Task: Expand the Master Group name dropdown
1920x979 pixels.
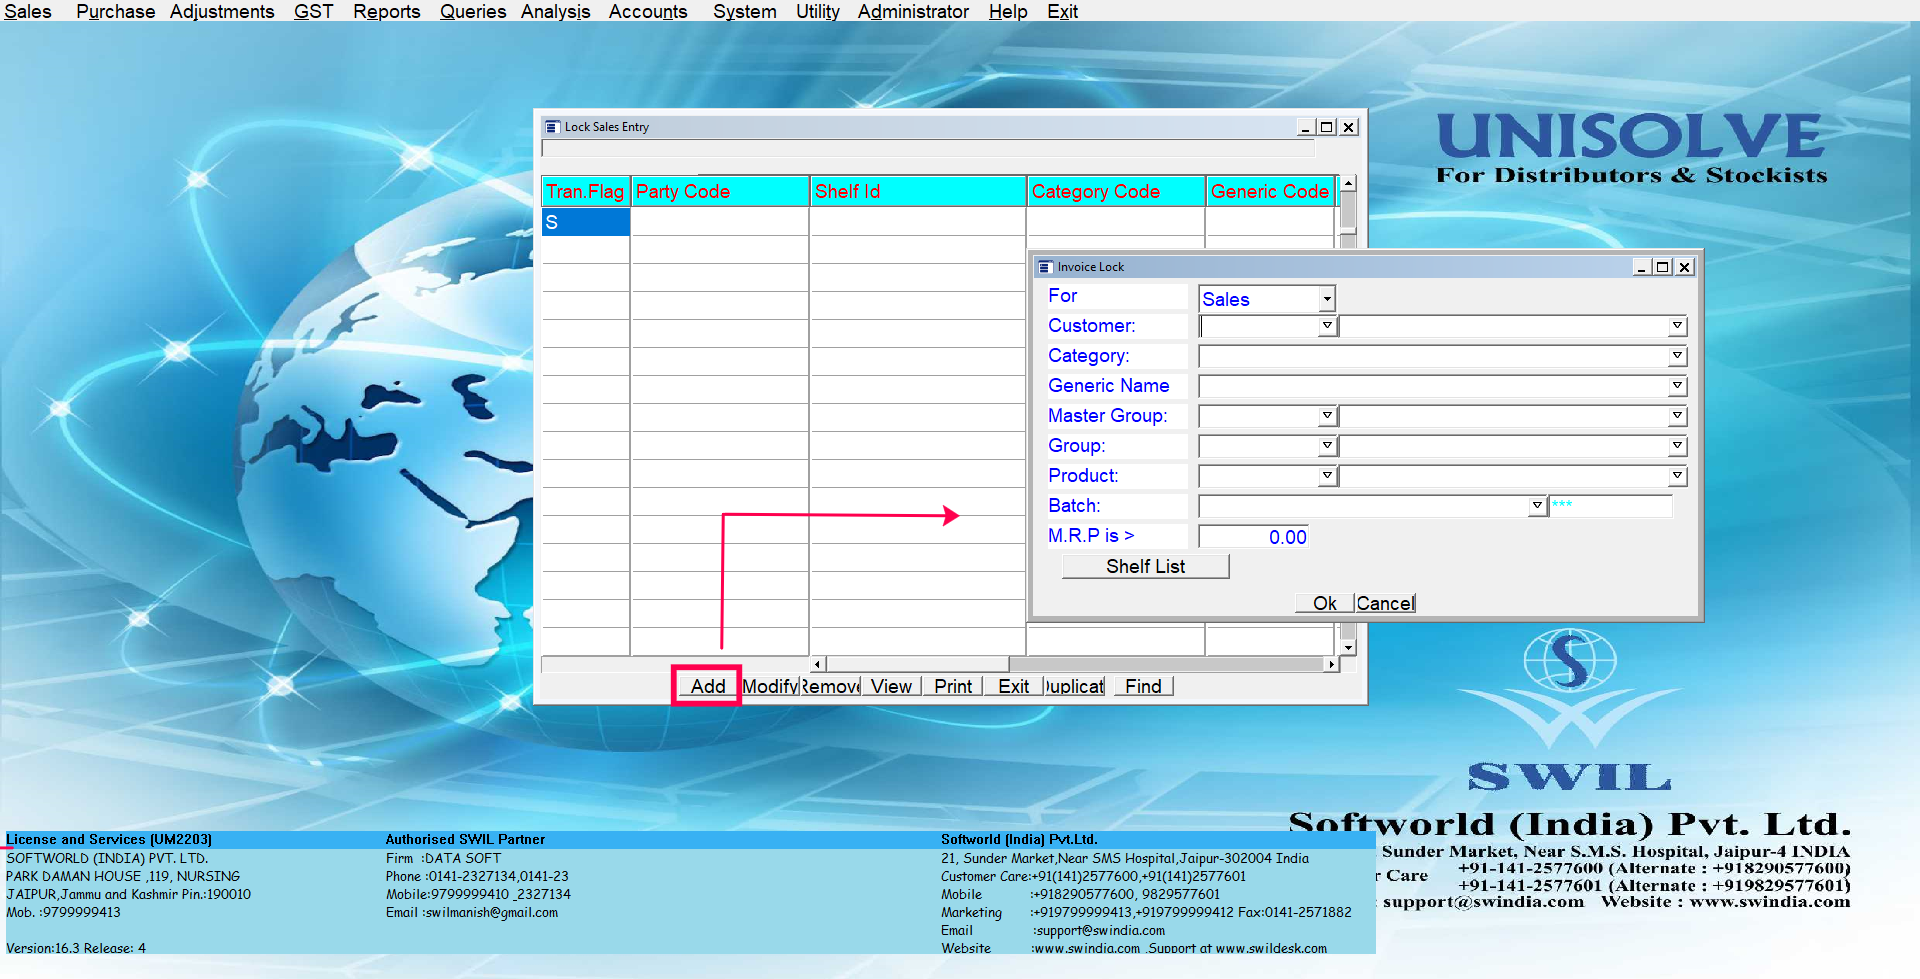Action: (1677, 416)
